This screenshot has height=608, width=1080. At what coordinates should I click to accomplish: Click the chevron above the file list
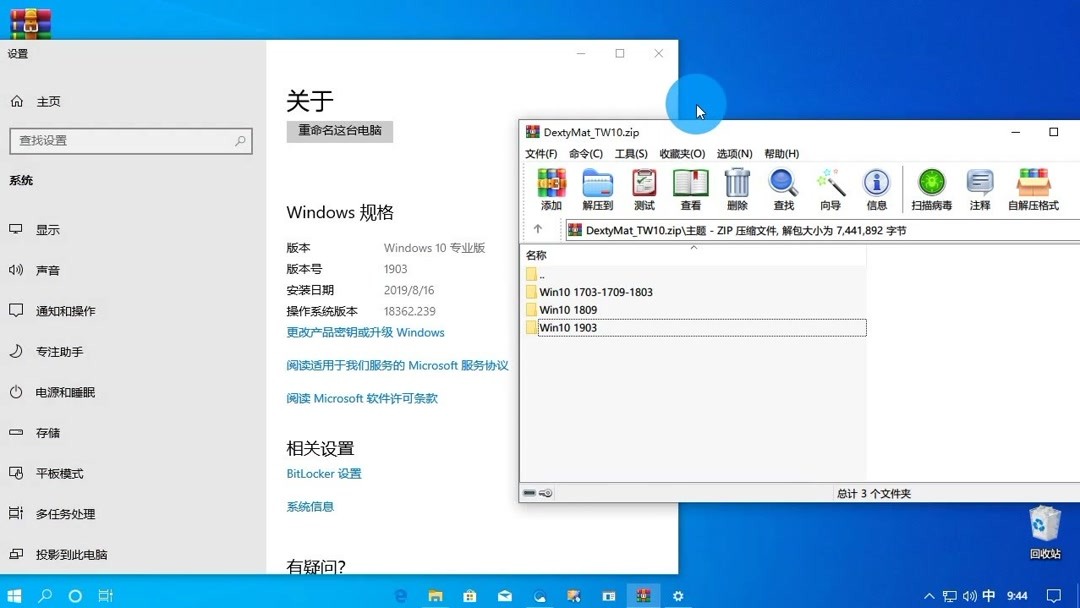[x=694, y=247]
